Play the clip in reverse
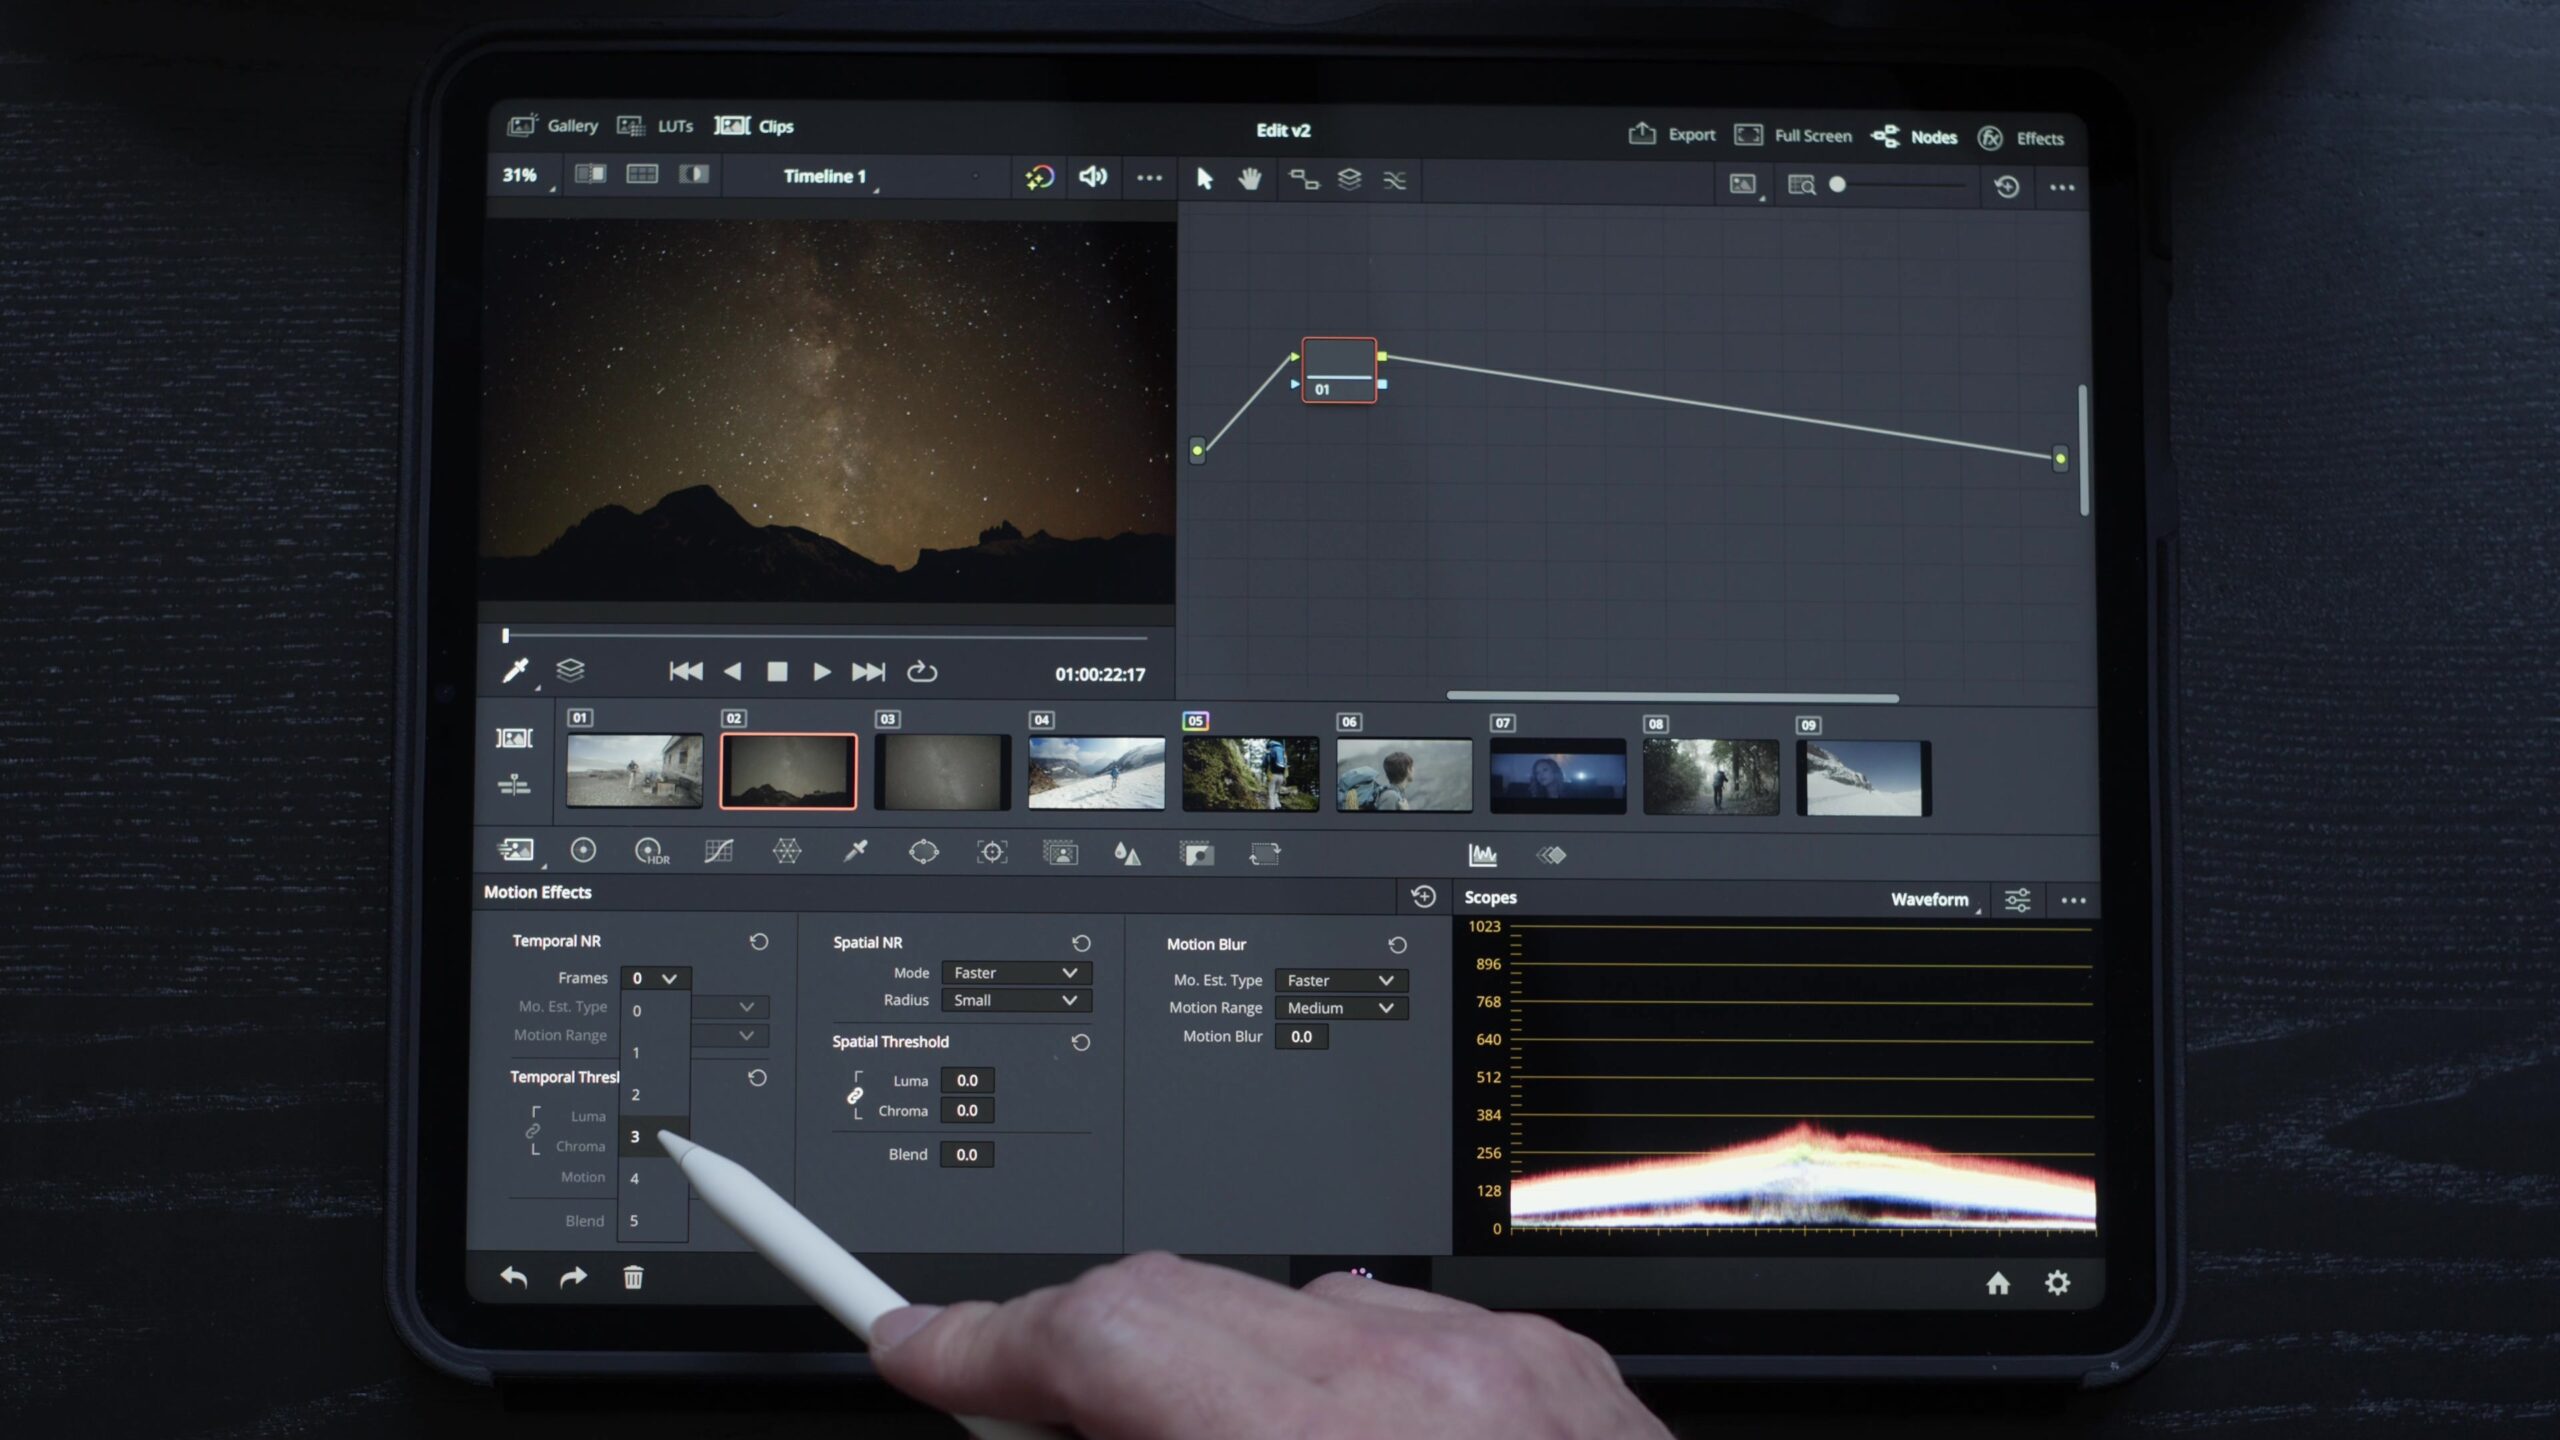2560x1440 pixels. click(x=732, y=672)
